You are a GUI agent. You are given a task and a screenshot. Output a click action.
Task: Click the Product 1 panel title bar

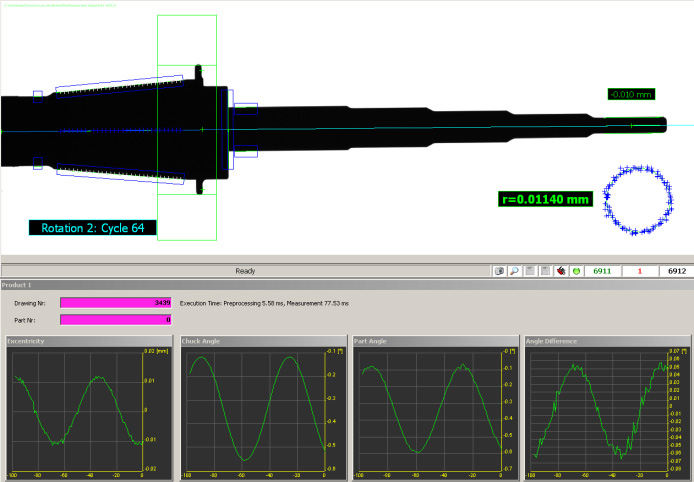(346, 285)
